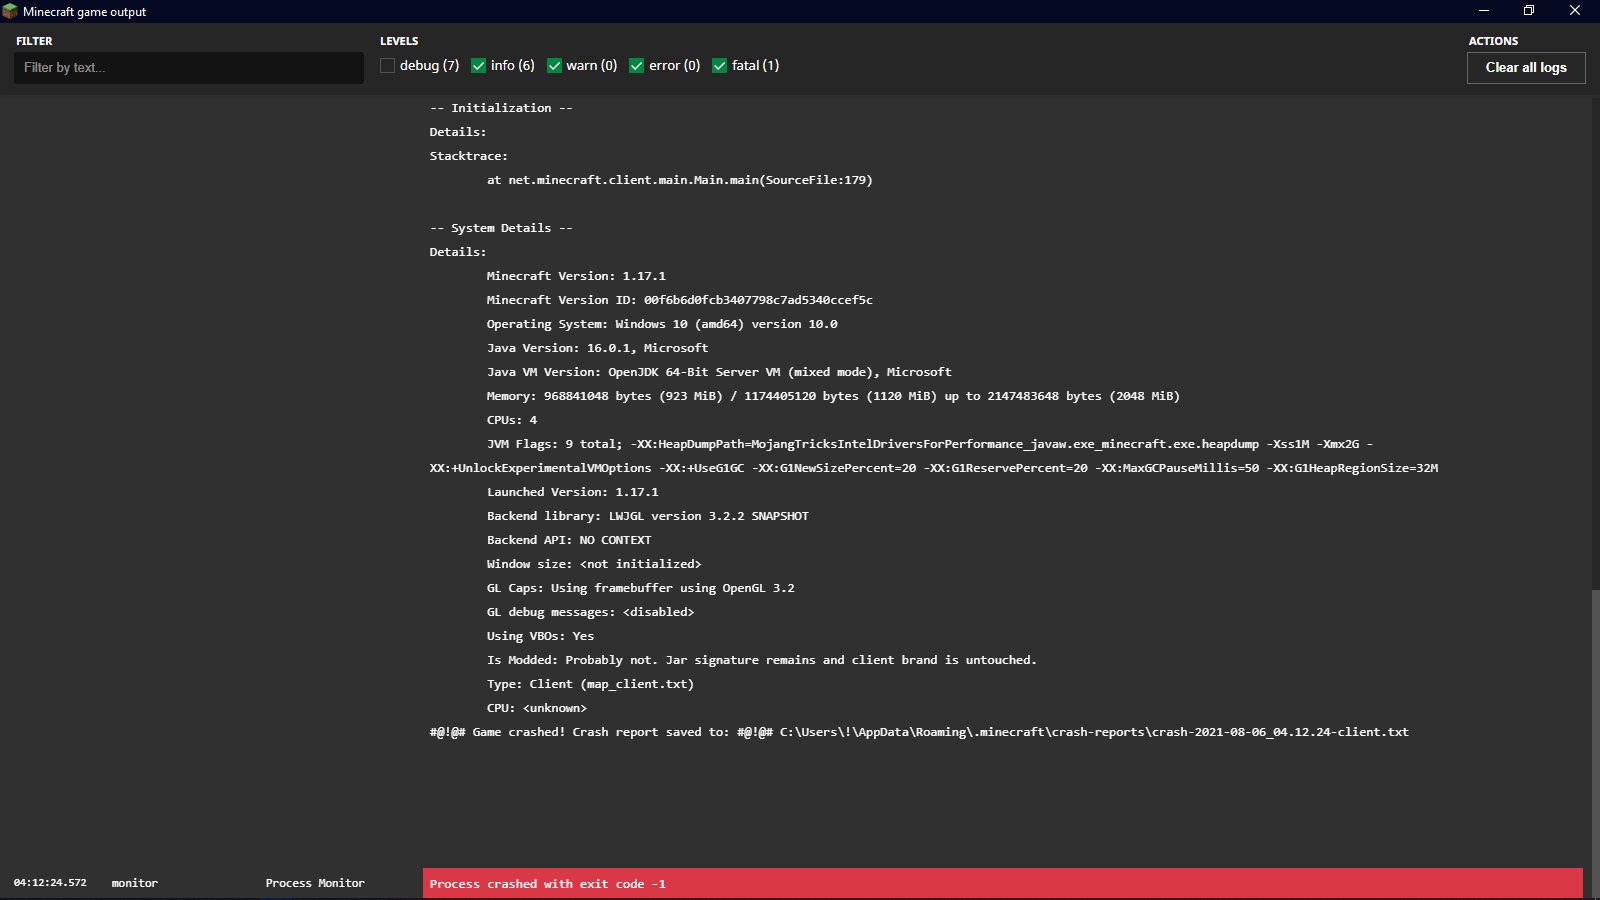The height and width of the screenshot is (900, 1600).
Task: Minimize the Minecraft game output window
Action: (1484, 11)
